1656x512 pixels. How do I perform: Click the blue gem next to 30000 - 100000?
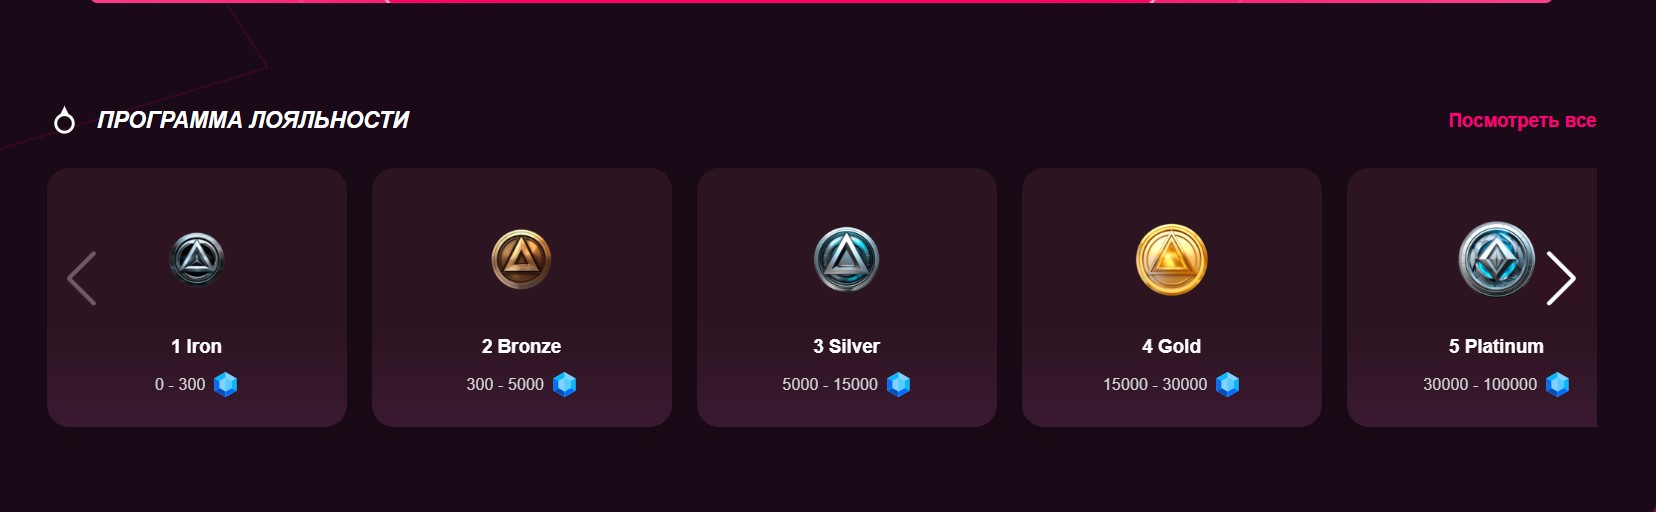1557,384
